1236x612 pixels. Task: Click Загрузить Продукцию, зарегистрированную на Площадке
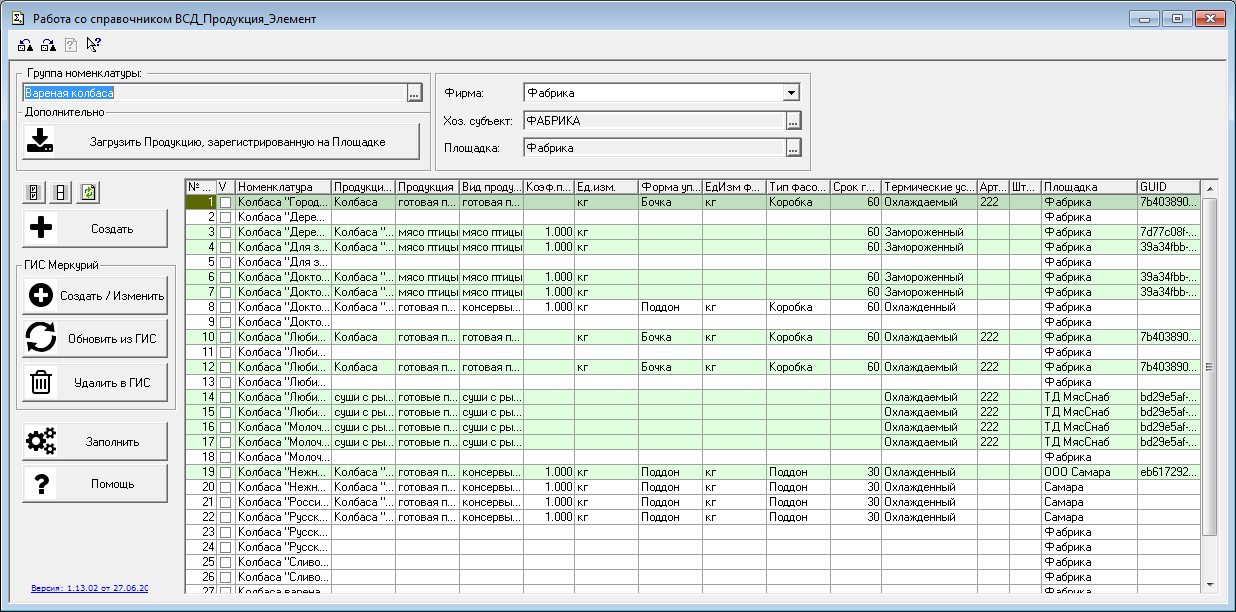point(221,142)
